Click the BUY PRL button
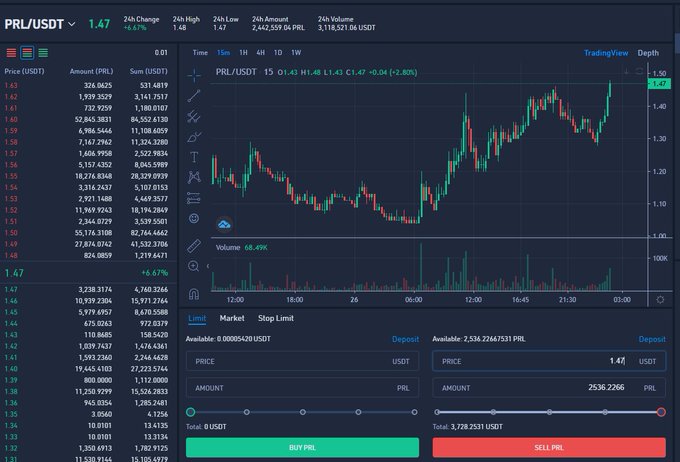The image size is (680, 462). (x=302, y=447)
